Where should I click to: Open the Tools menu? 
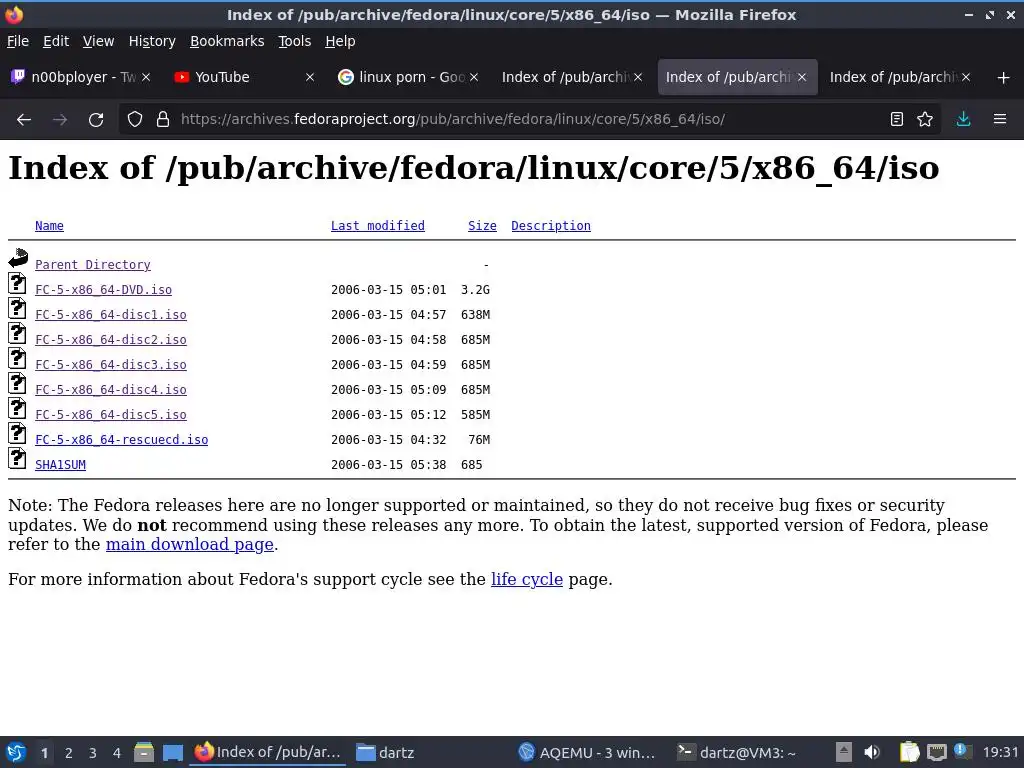[x=295, y=41]
